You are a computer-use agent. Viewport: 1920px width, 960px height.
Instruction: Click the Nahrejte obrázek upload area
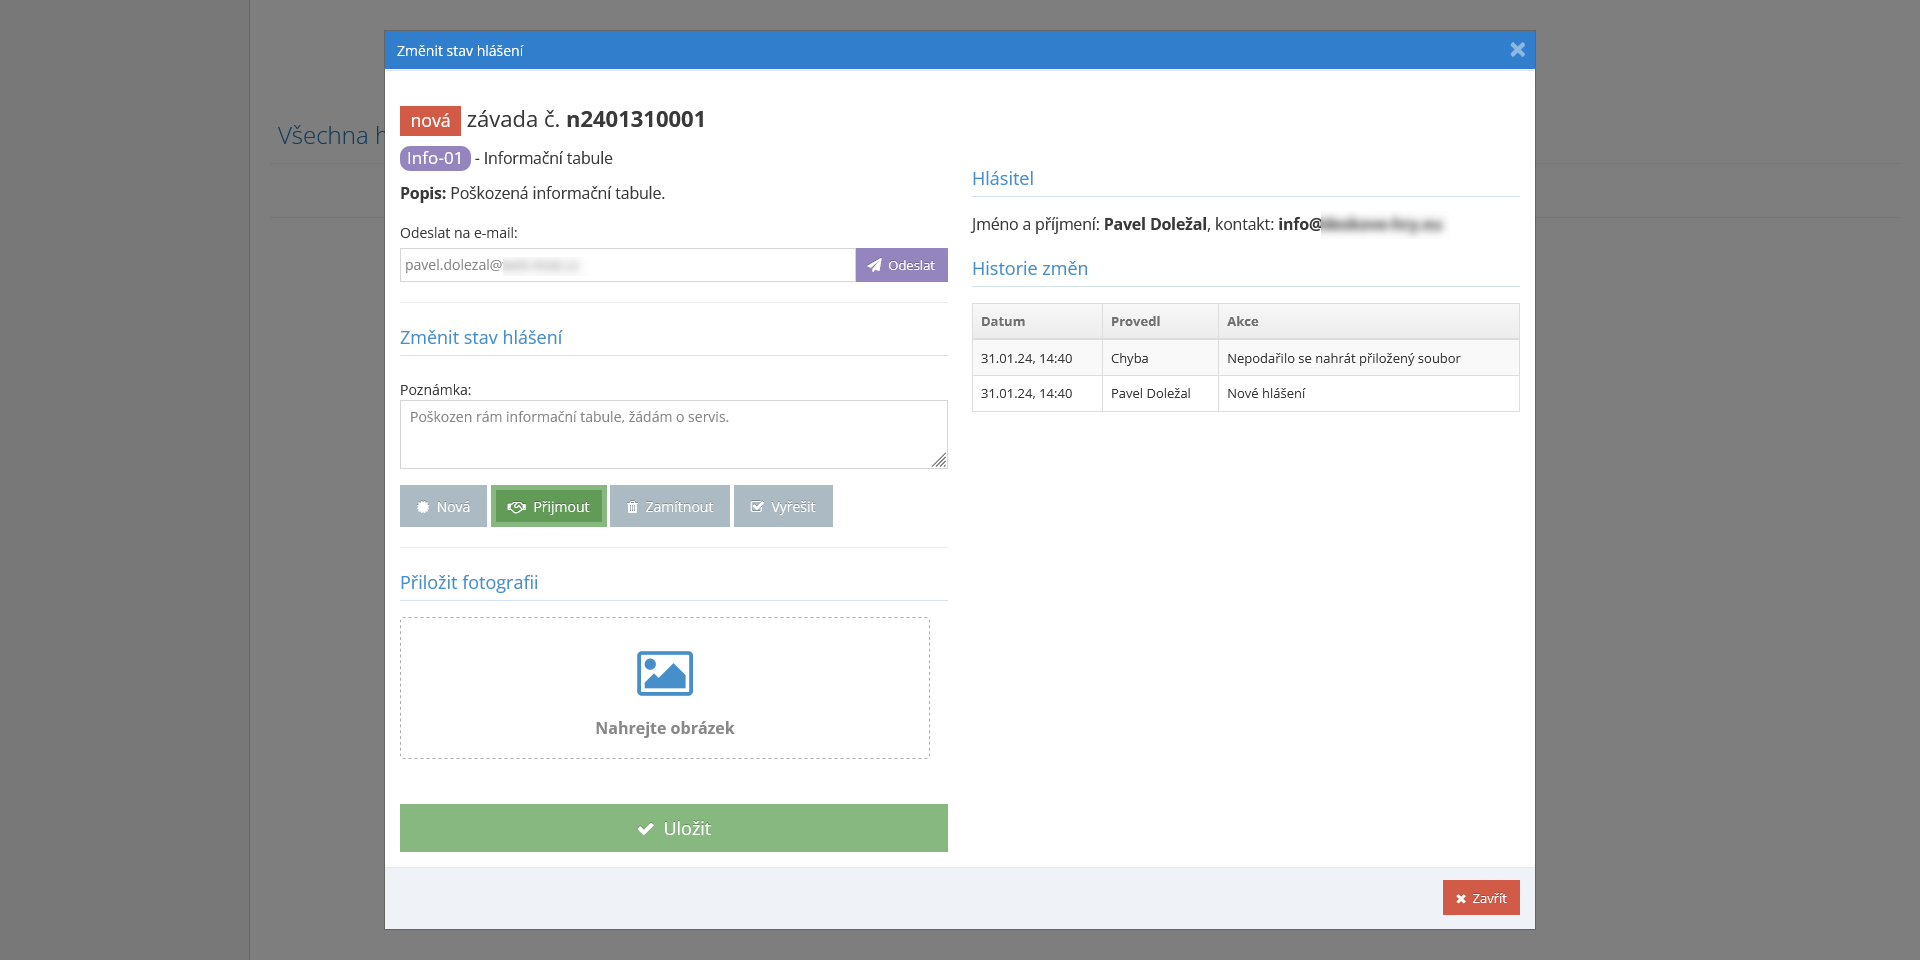664,729
